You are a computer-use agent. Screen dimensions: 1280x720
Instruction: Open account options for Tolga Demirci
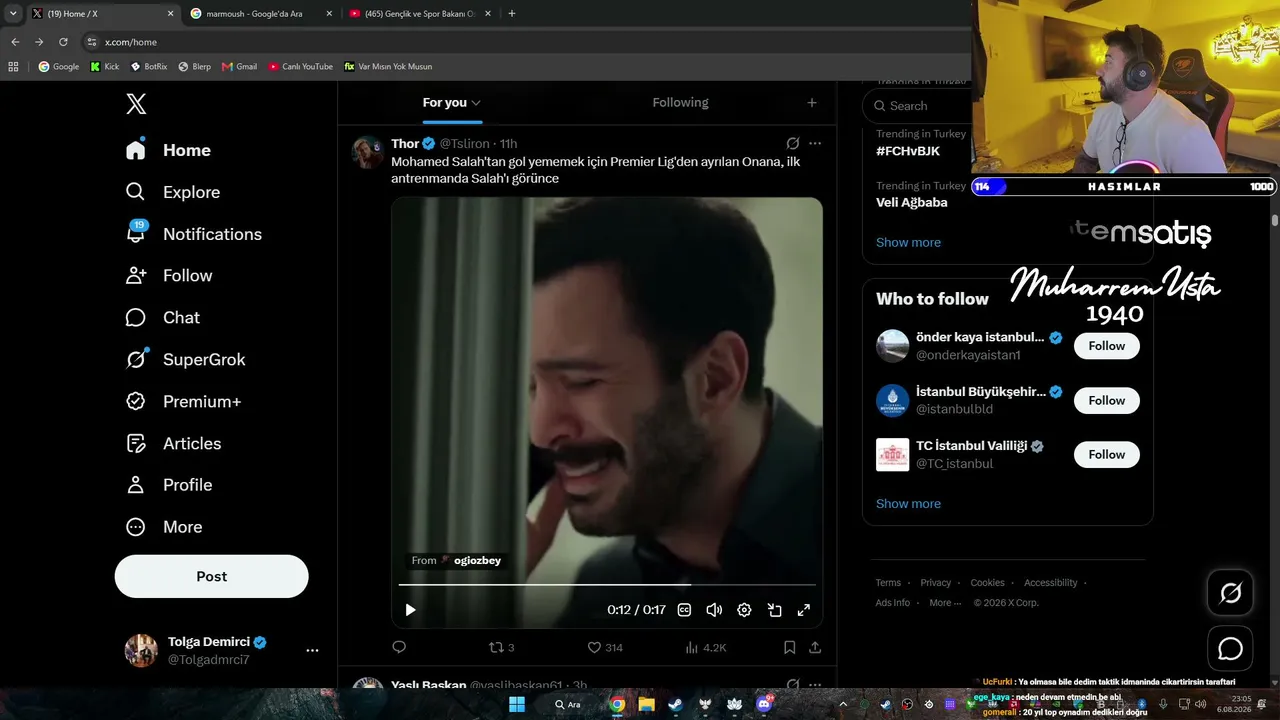click(312, 650)
